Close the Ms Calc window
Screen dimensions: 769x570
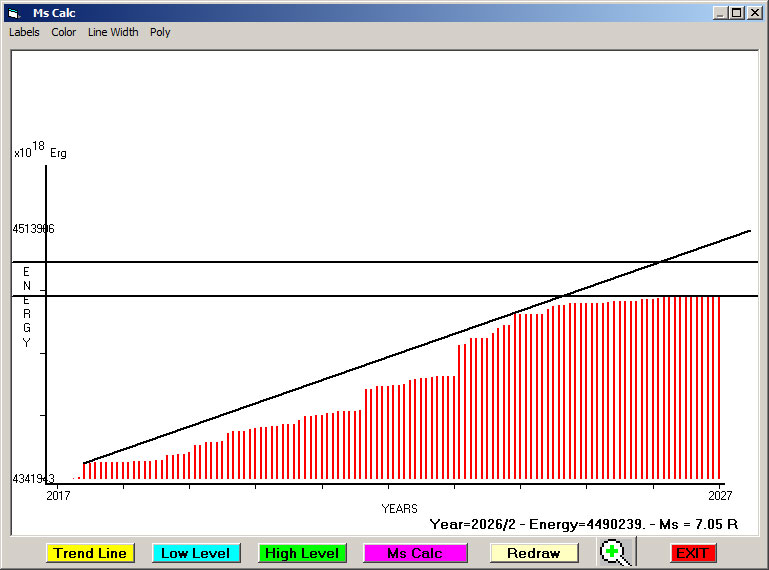755,13
